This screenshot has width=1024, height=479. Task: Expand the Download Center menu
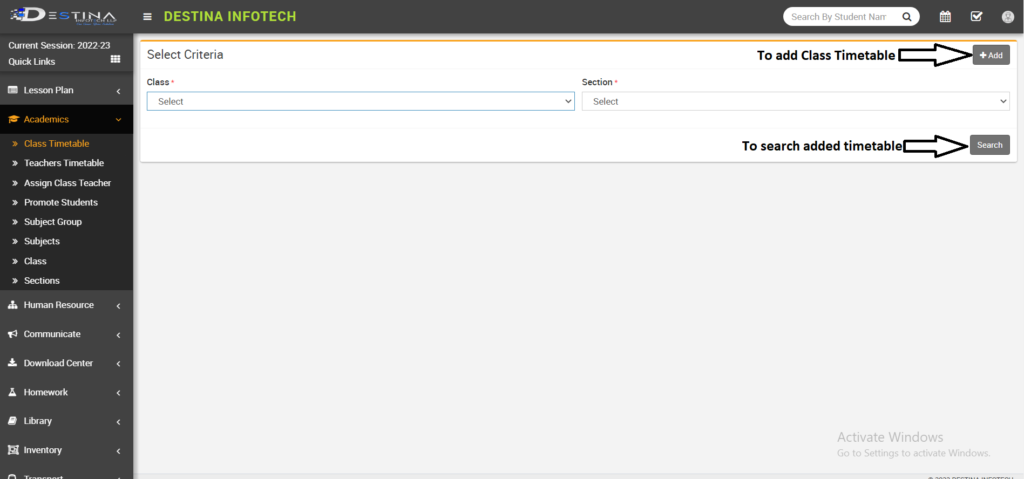pos(66,363)
